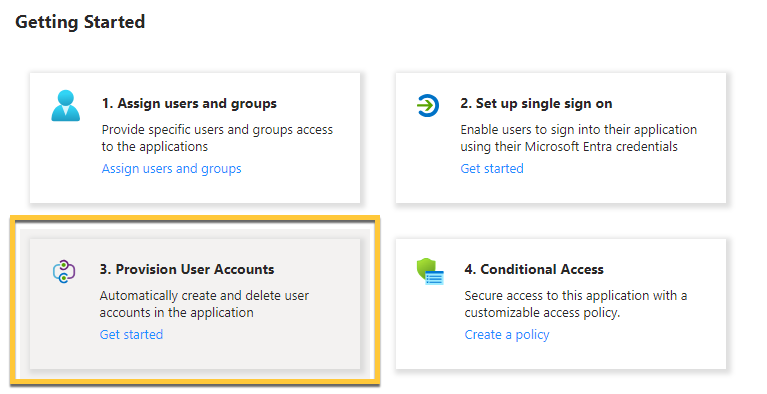The height and width of the screenshot is (394, 767).
Task: Open the Create a policy link
Action: (507, 334)
